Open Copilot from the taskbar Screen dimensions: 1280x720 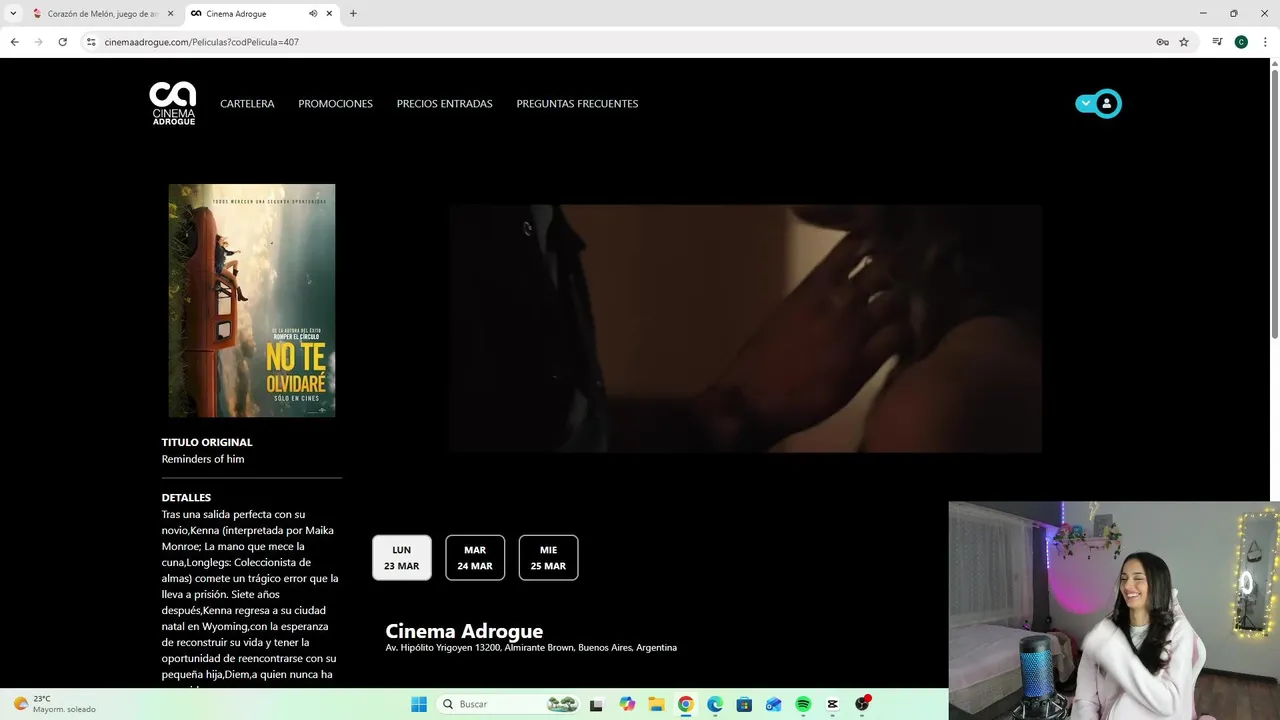627,704
